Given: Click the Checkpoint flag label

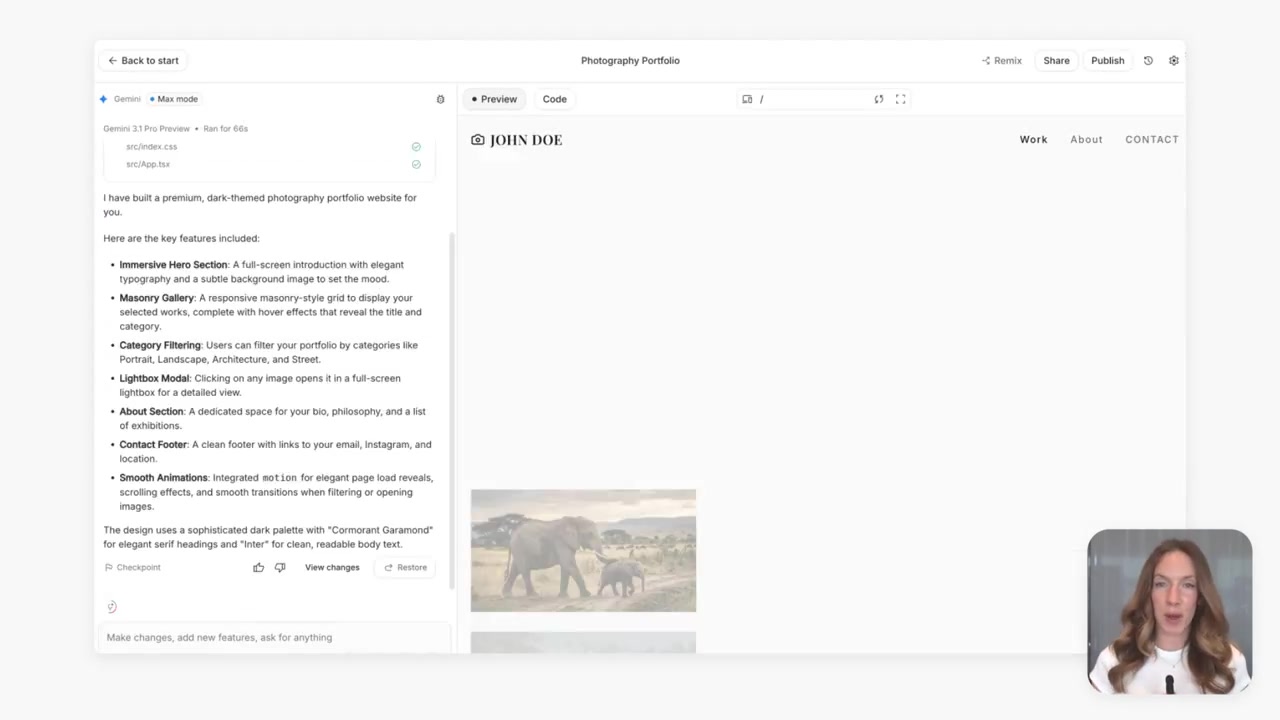Looking at the screenshot, I should click(133, 567).
